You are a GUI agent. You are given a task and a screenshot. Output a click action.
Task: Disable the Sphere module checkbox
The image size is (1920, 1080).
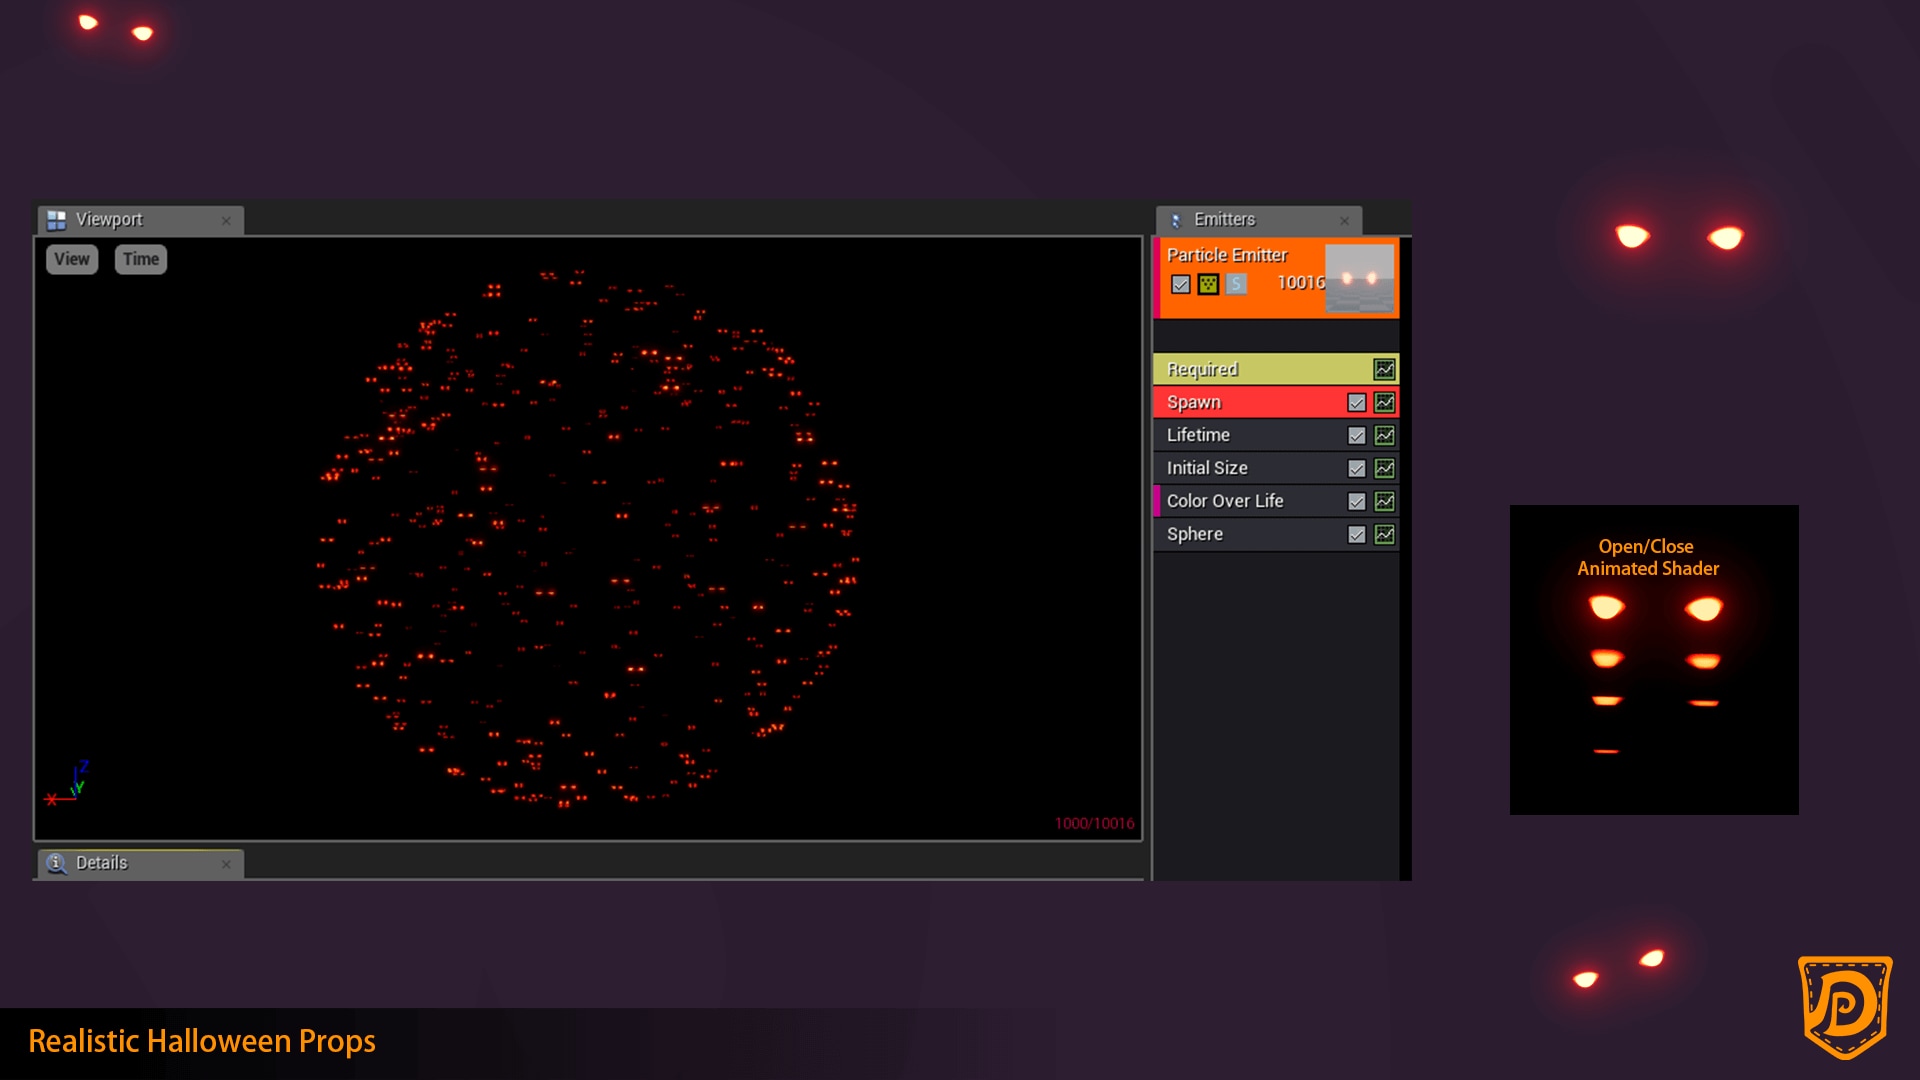point(1356,534)
